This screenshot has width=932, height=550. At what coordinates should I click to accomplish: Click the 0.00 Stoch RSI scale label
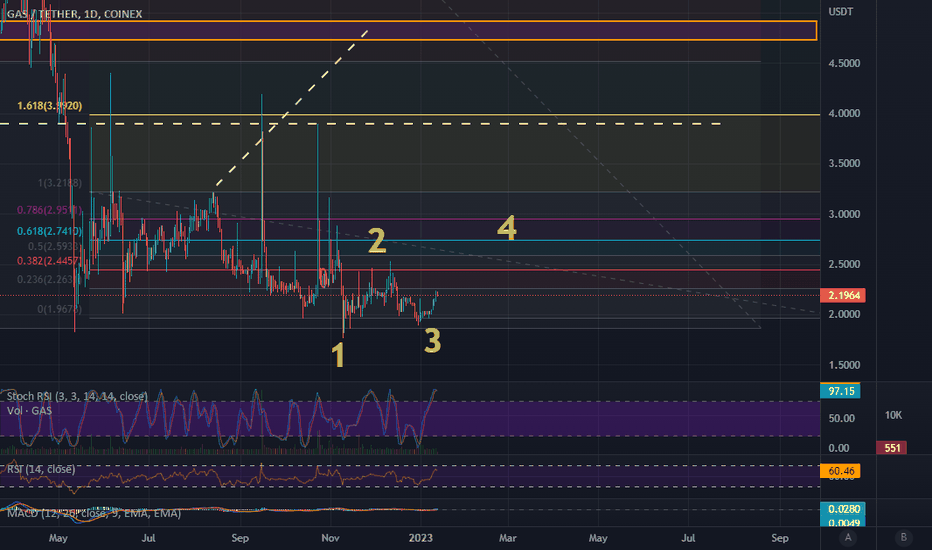click(x=839, y=448)
